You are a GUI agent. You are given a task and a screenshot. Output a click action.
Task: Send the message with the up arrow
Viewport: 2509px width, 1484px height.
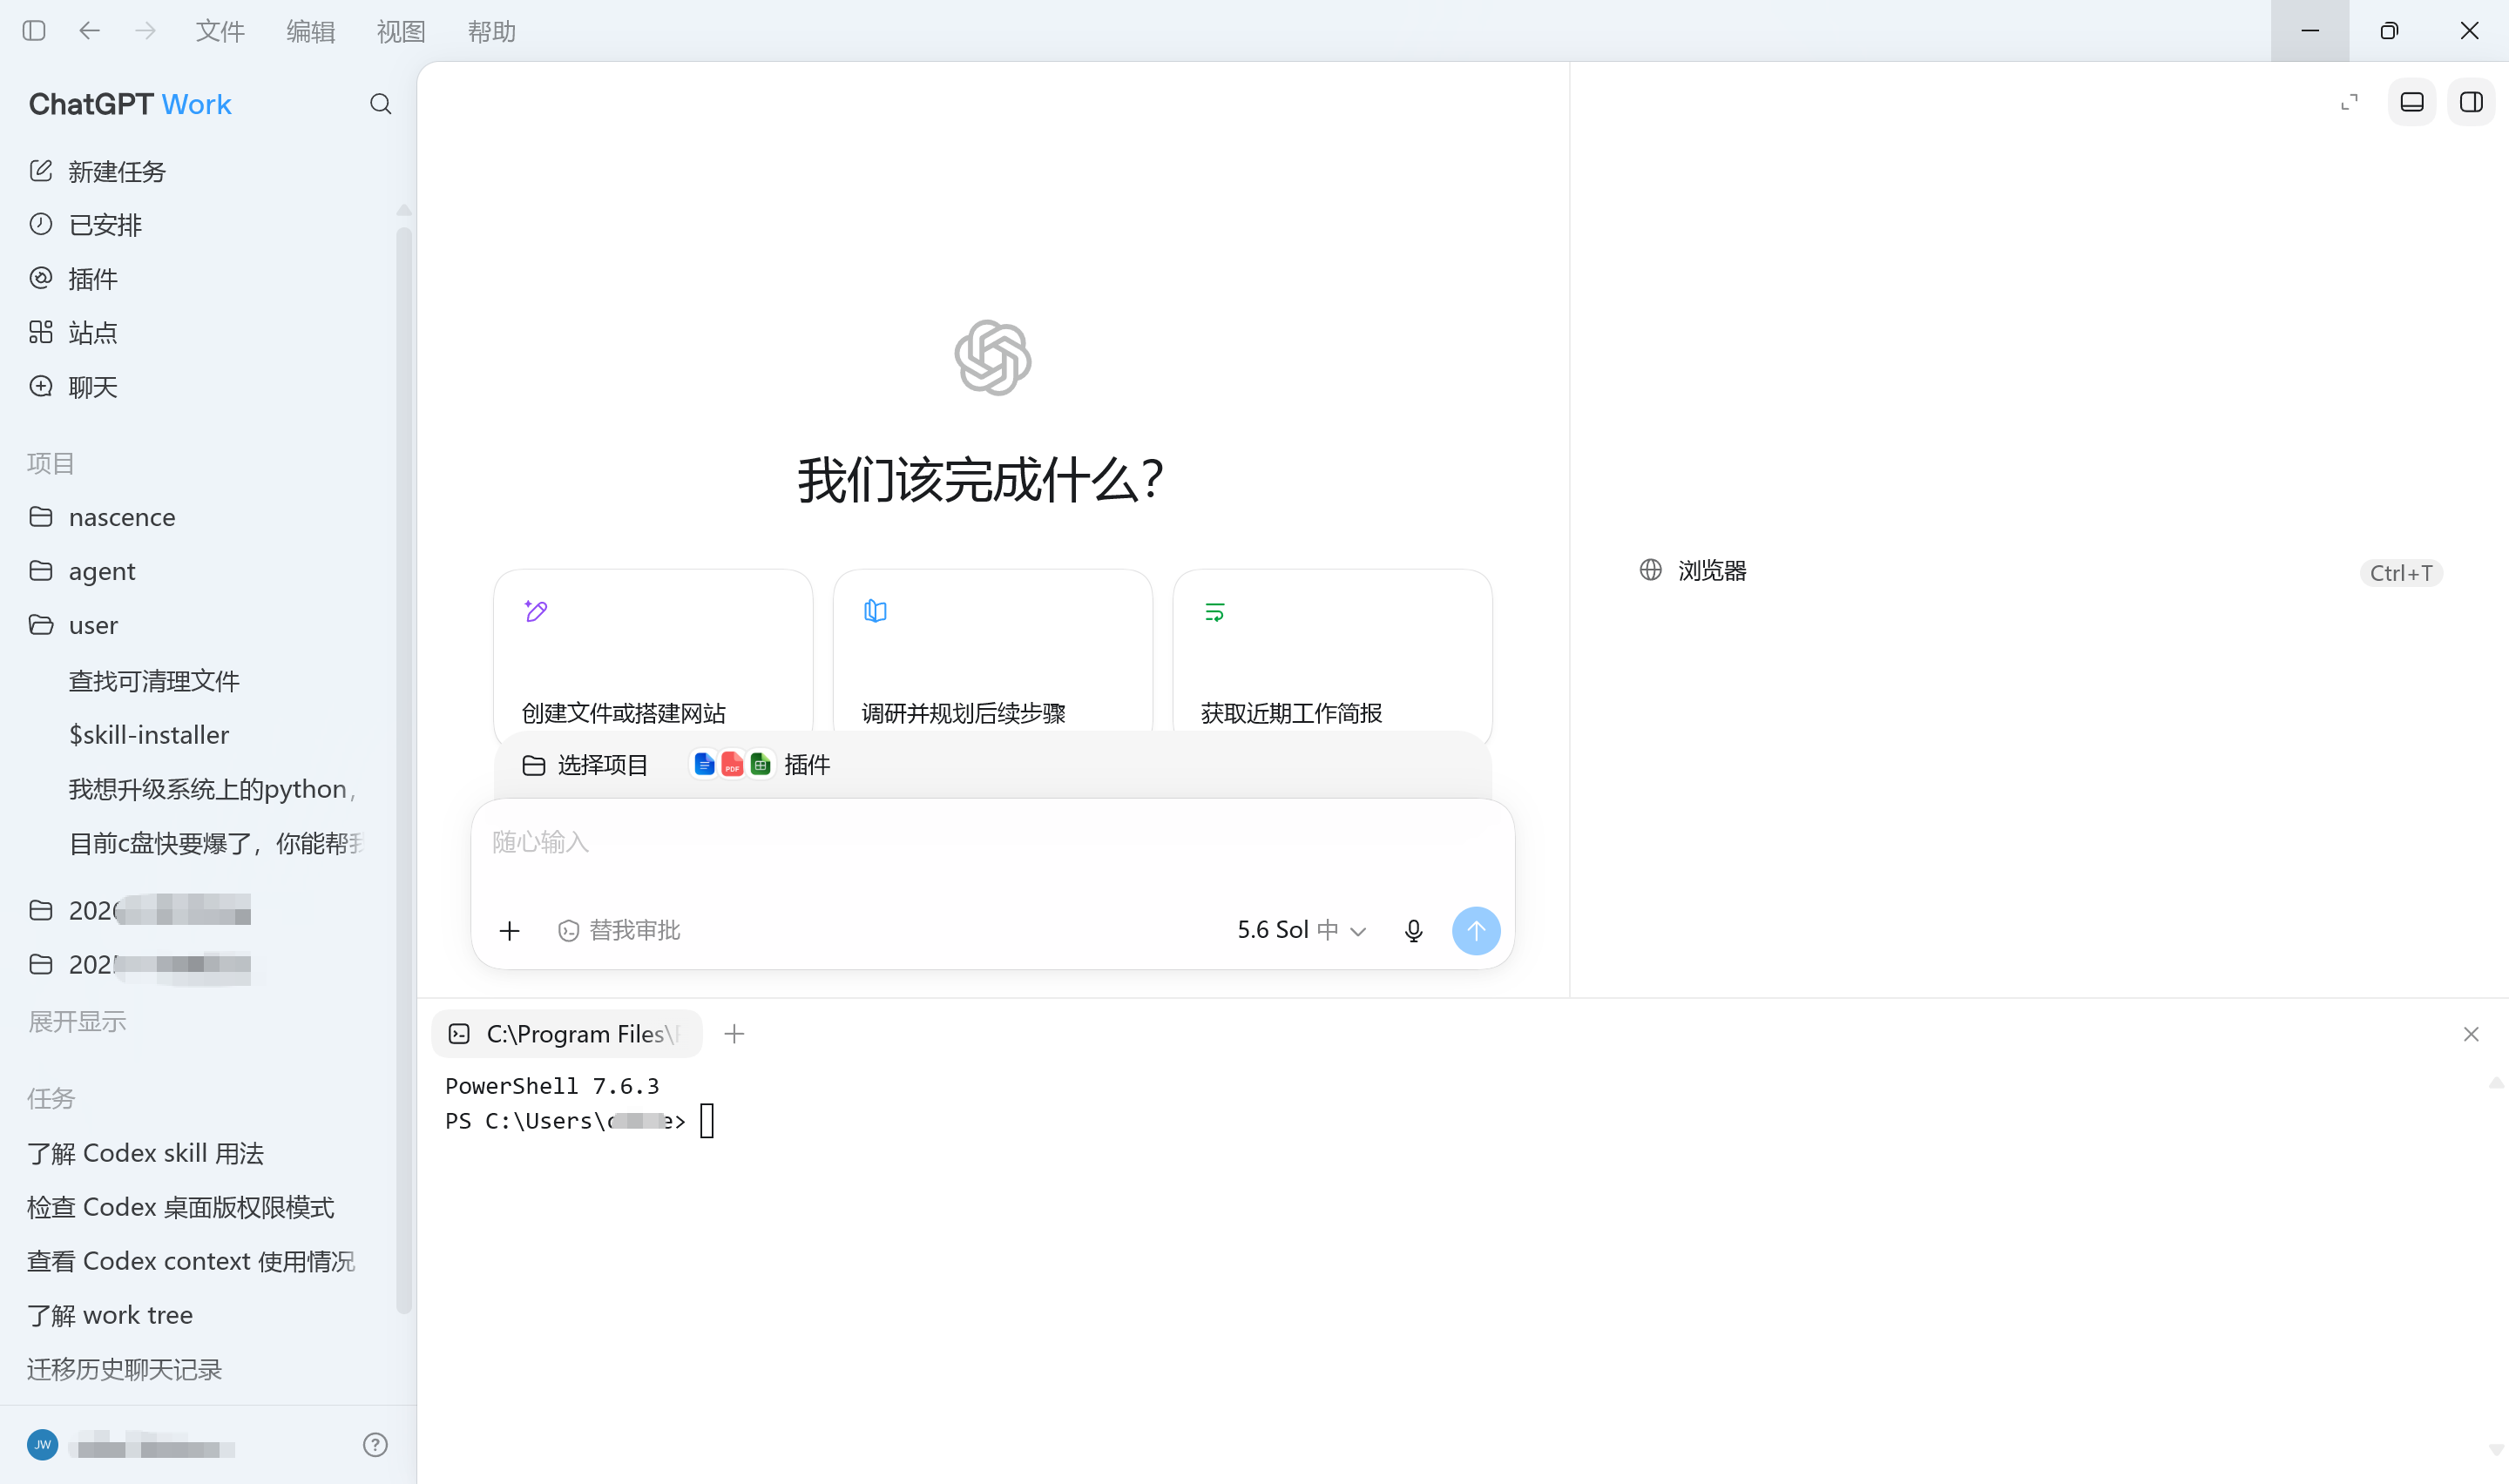click(1476, 931)
